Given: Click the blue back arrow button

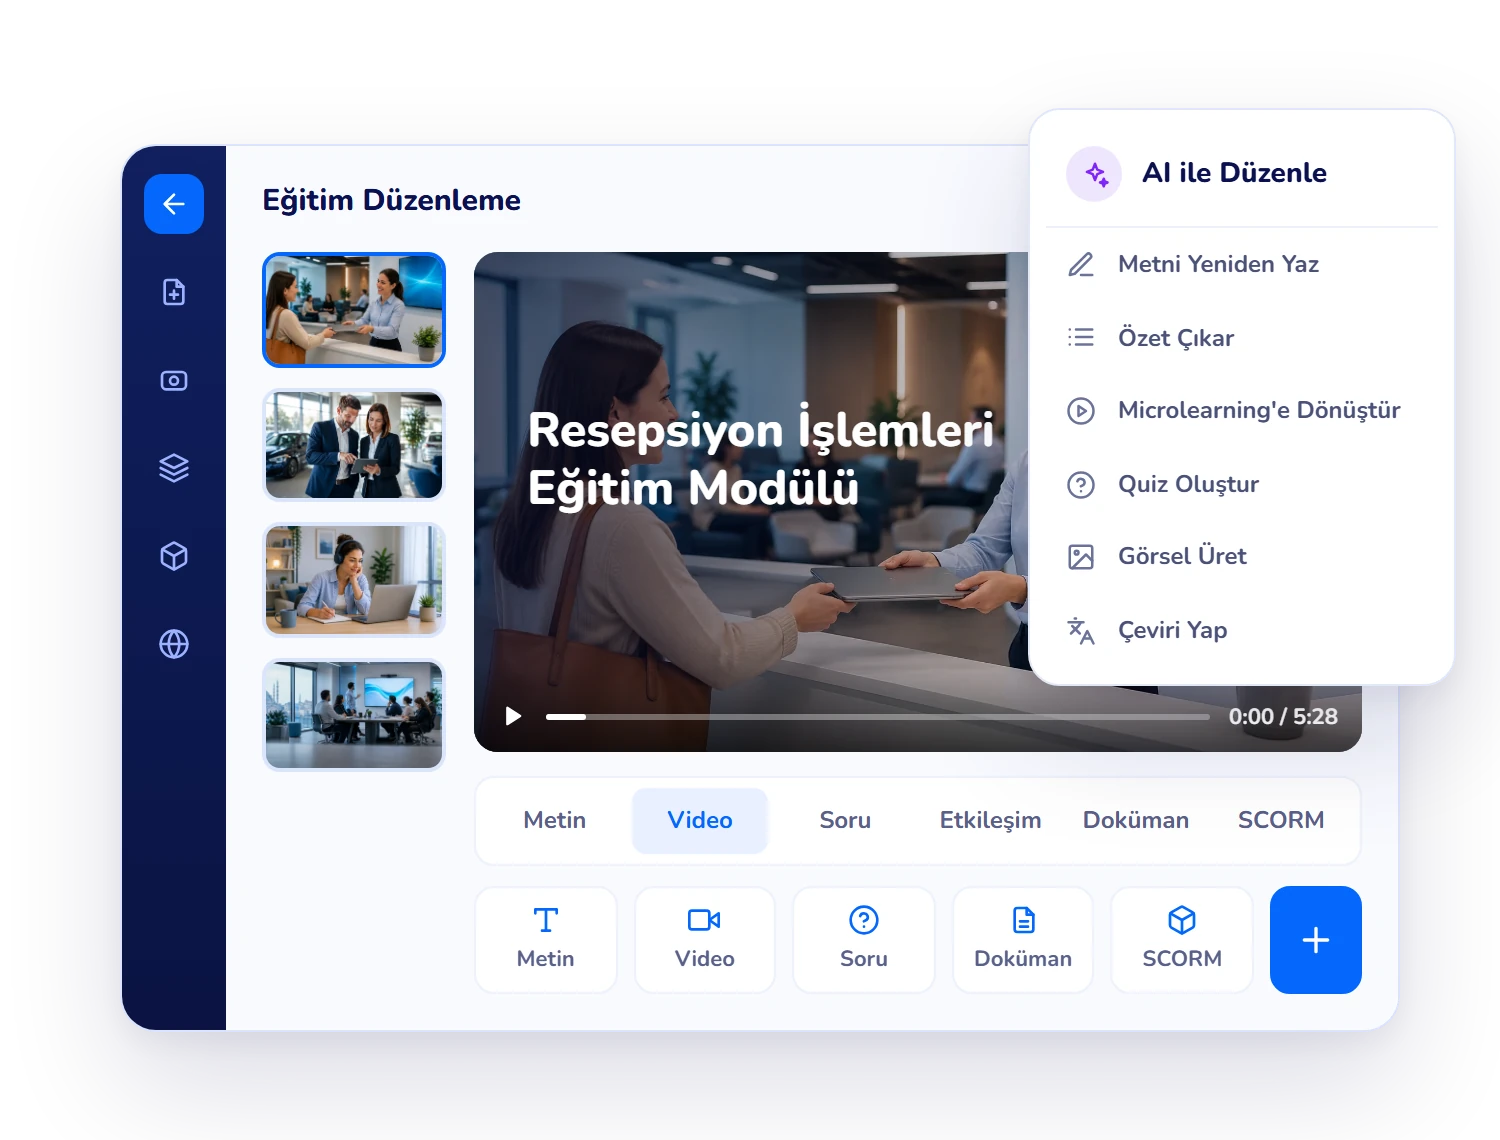Looking at the screenshot, I should [174, 204].
